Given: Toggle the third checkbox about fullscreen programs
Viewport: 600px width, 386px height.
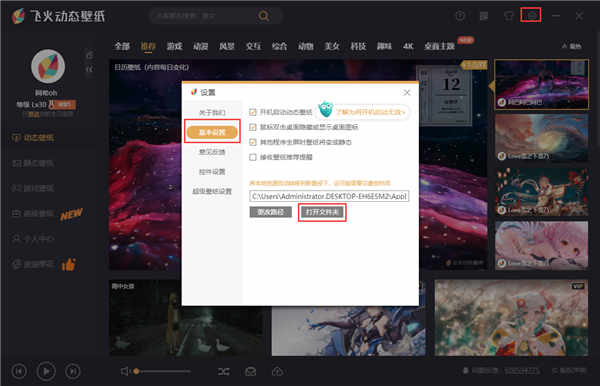Looking at the screenshot, I should (x=253, y=142).
